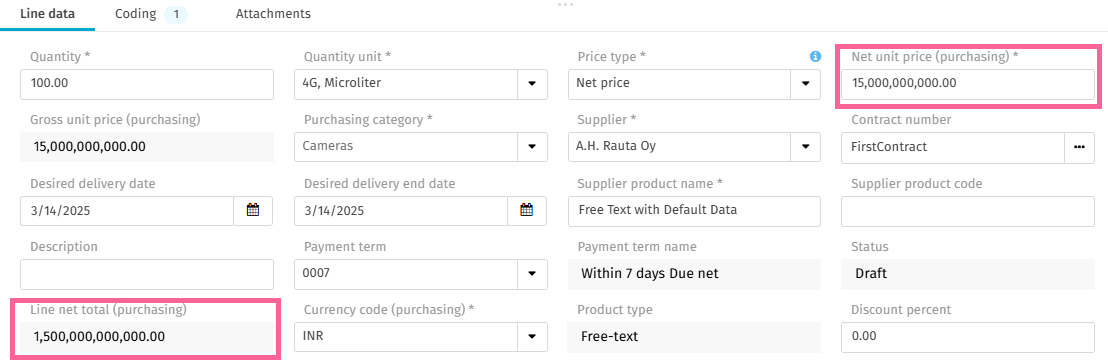Switch to the Attachments tab
The image size is (1108, 361).
pos(273,14)
